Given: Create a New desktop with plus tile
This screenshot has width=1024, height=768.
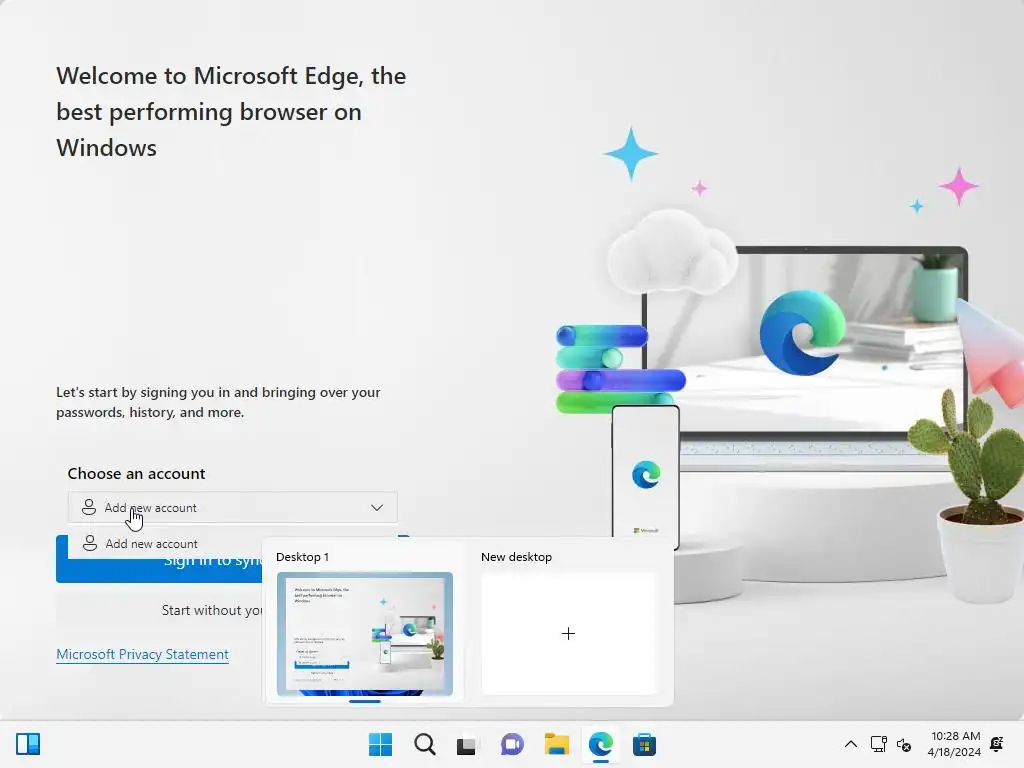Looking at the screenshot, I should [568, 633].
